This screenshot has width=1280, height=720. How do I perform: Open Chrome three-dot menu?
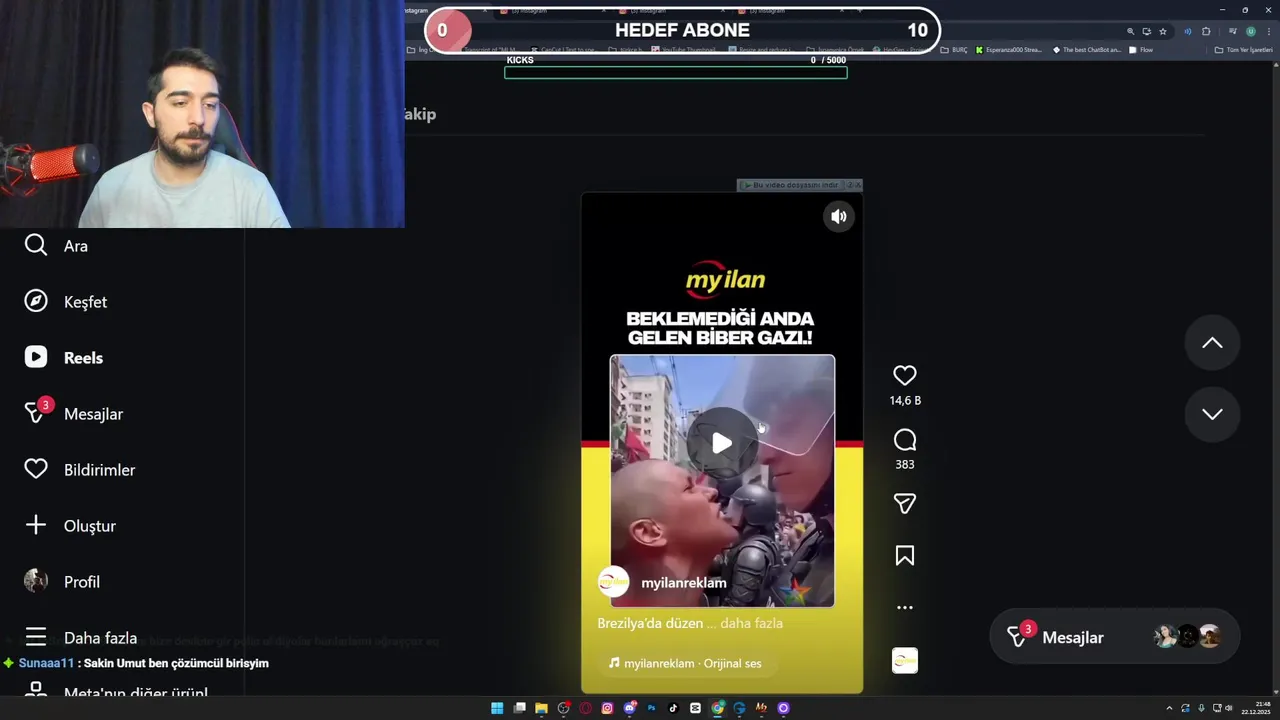(1269, 31)
